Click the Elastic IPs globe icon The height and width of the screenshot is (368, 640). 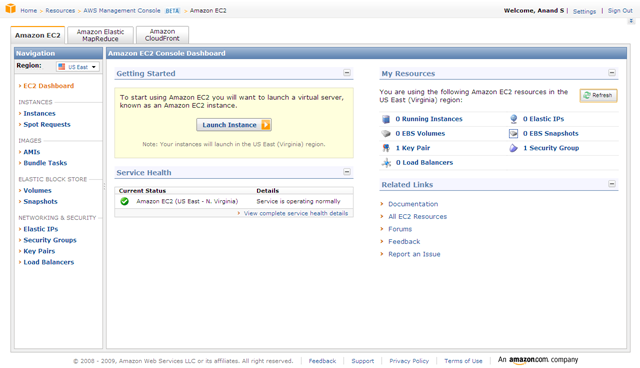tap(513, 119)
